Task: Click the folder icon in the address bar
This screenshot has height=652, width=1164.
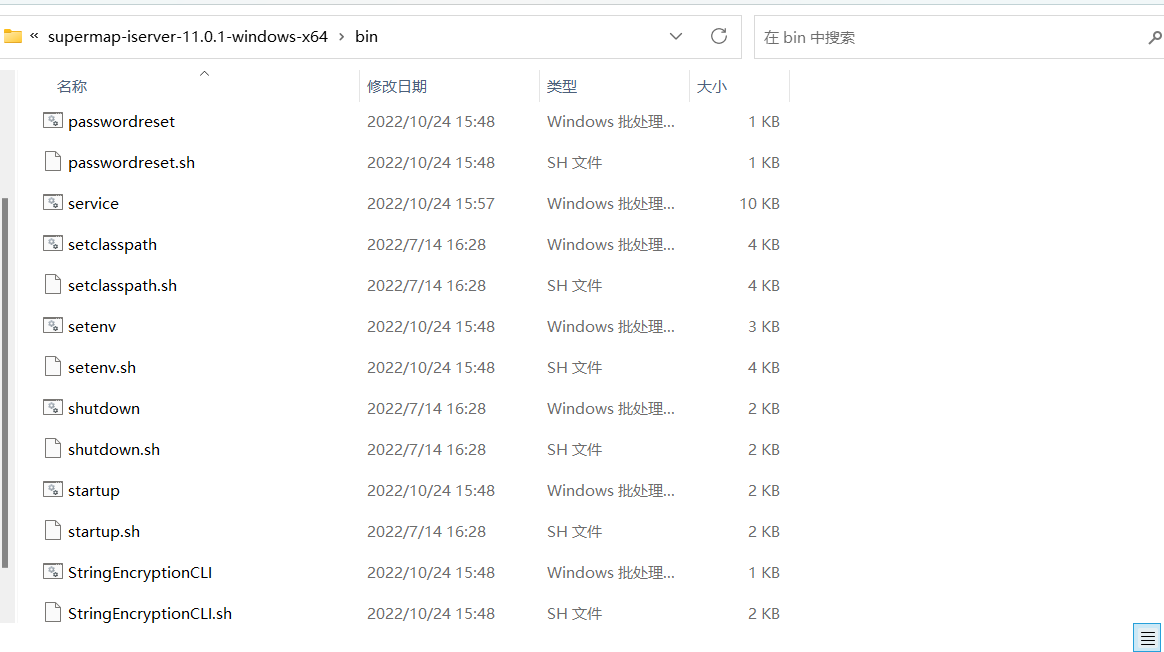Action: [x=13, y=36]
